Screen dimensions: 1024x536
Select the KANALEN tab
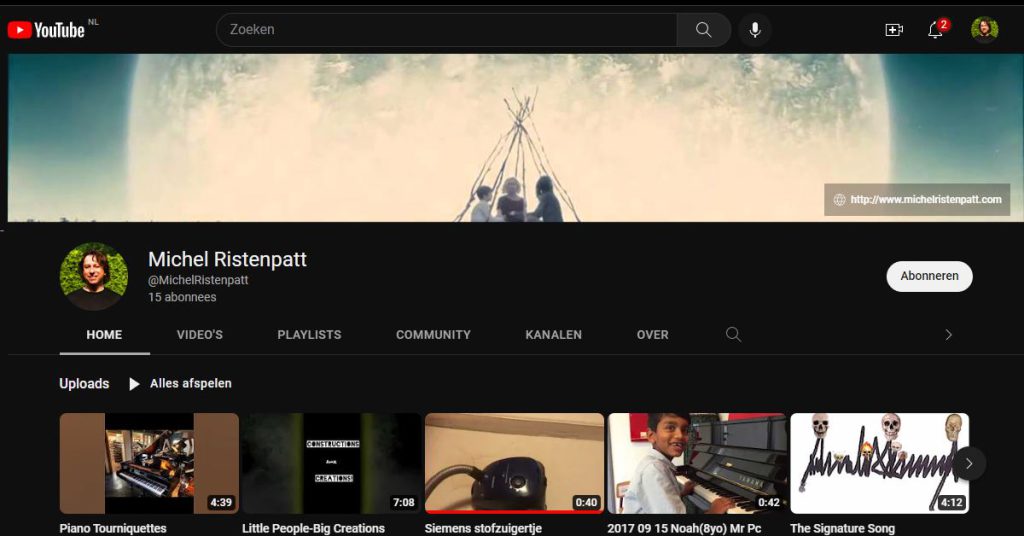click(x=553, y=335)
